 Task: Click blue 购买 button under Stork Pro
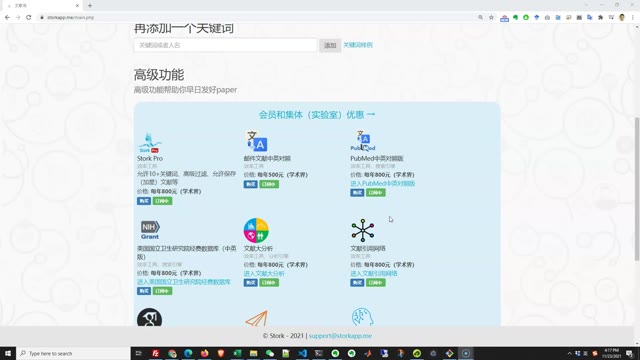(x=144, y=201)
